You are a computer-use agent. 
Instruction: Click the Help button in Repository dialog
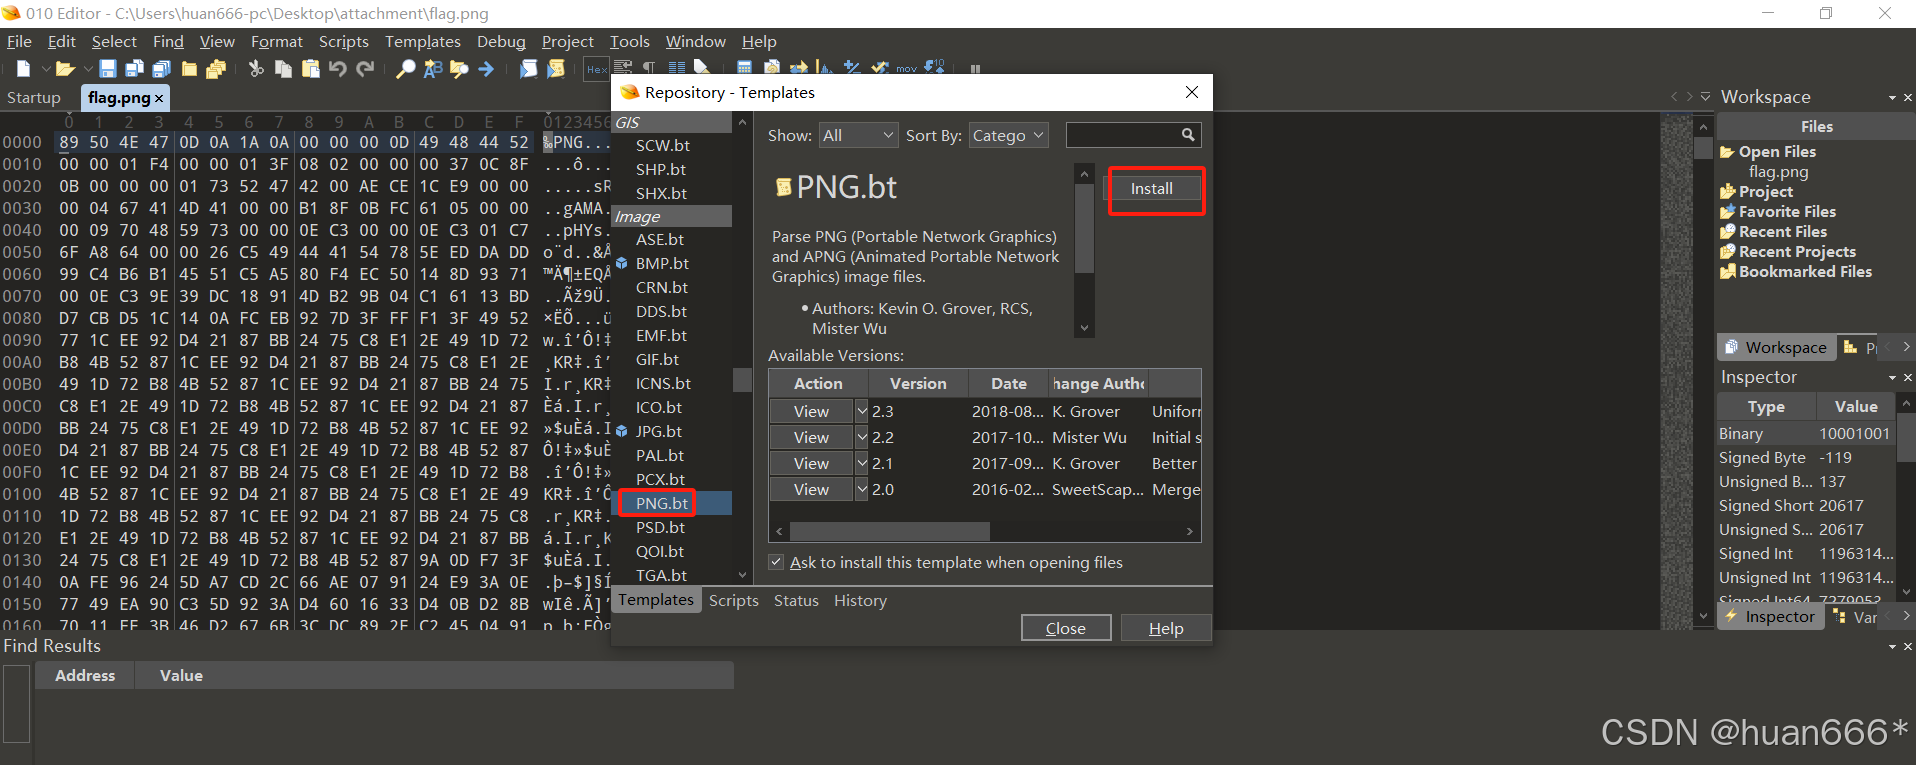1165,628
